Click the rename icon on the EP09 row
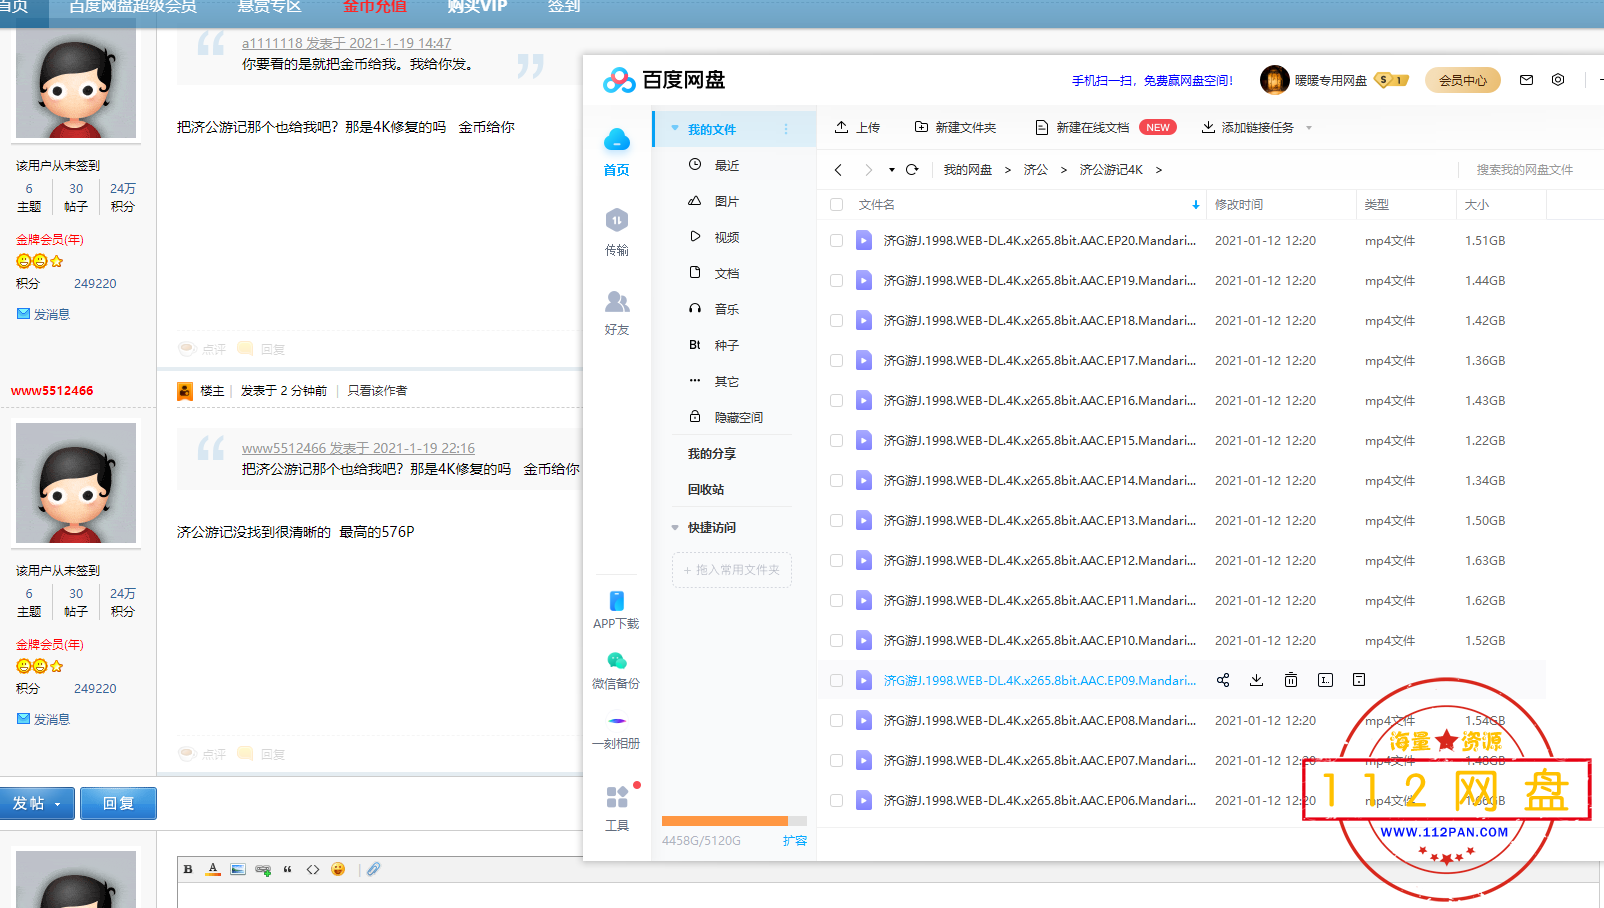This screenshot has height=908, width=1604. pyautogui.click(x=1325, y=680)
